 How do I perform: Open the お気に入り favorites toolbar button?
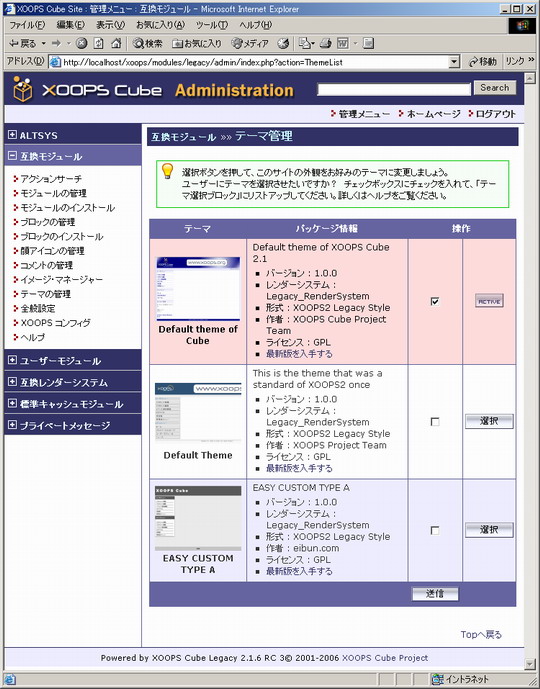pos(196,43)
